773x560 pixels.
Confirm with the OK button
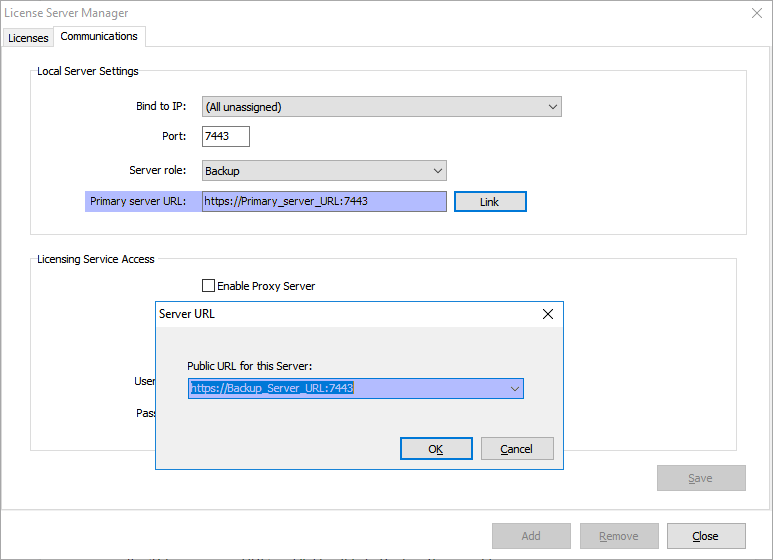[x=436, y=449]
